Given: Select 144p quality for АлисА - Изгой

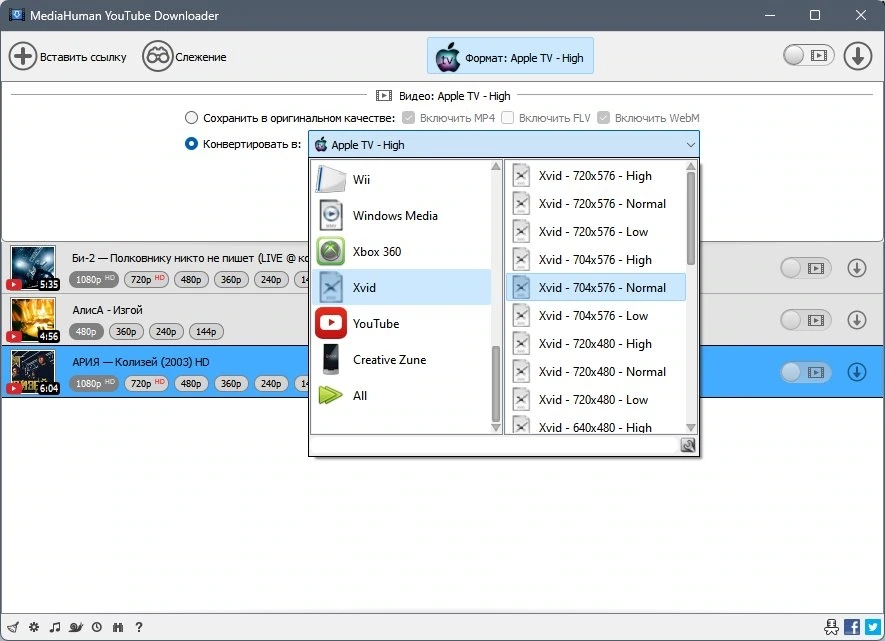Looking at the screenshot, I should 206,332.
